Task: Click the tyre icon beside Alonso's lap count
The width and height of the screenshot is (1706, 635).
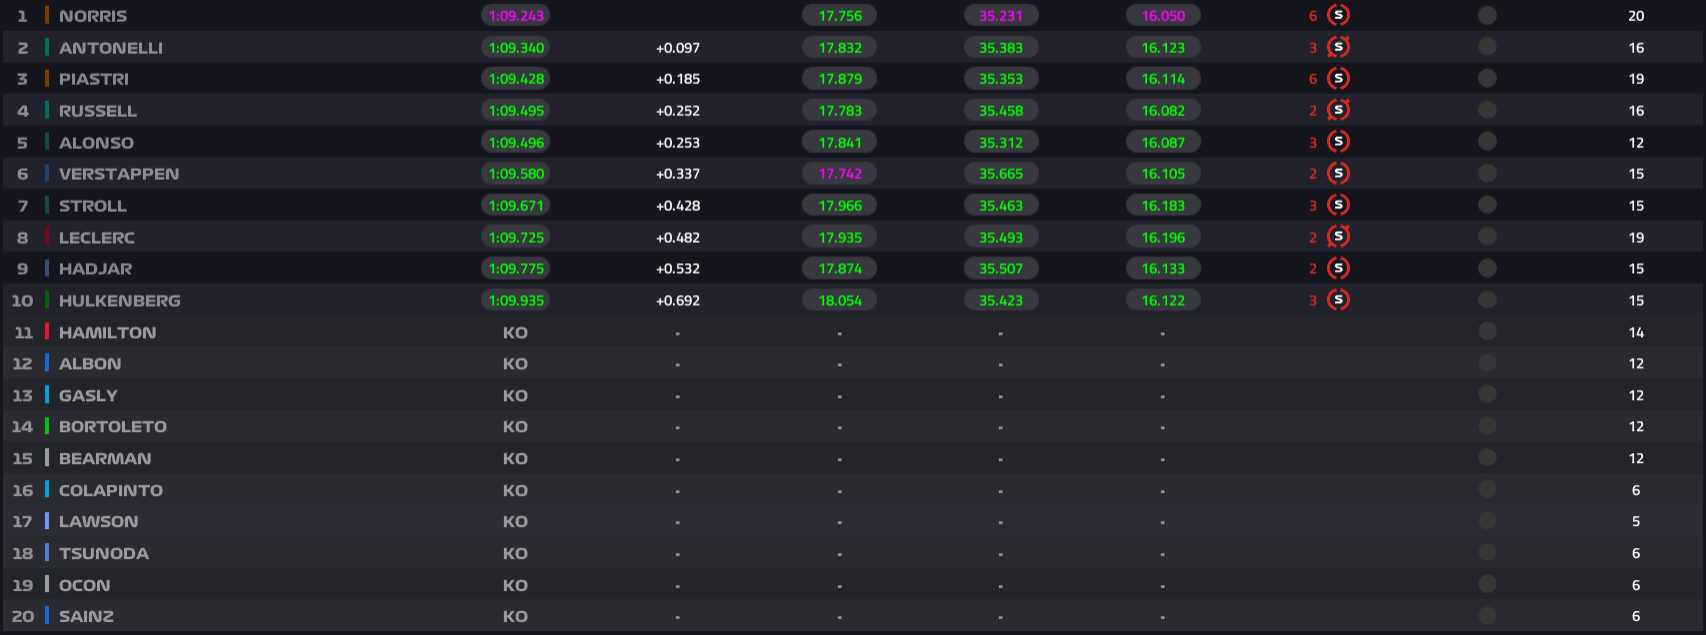Action: pos(1338,142)
